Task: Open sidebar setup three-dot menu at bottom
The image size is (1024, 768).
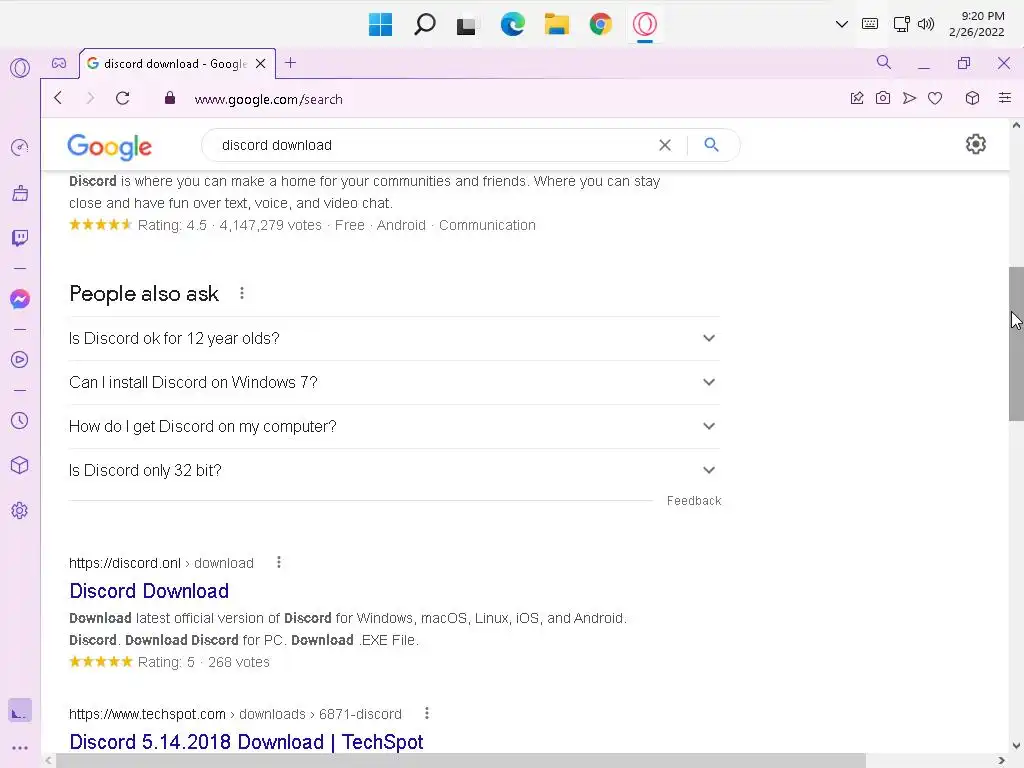Action: click(x=20, y=748)
